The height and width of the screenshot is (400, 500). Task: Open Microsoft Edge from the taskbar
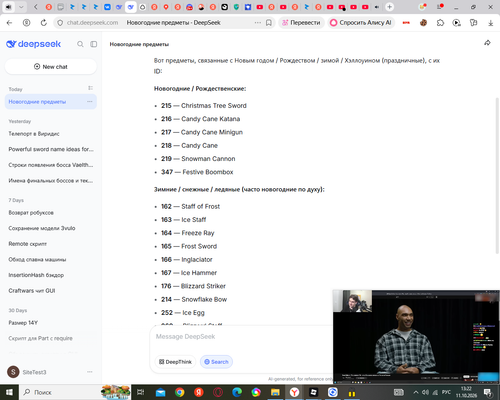(x=237, y=392)
